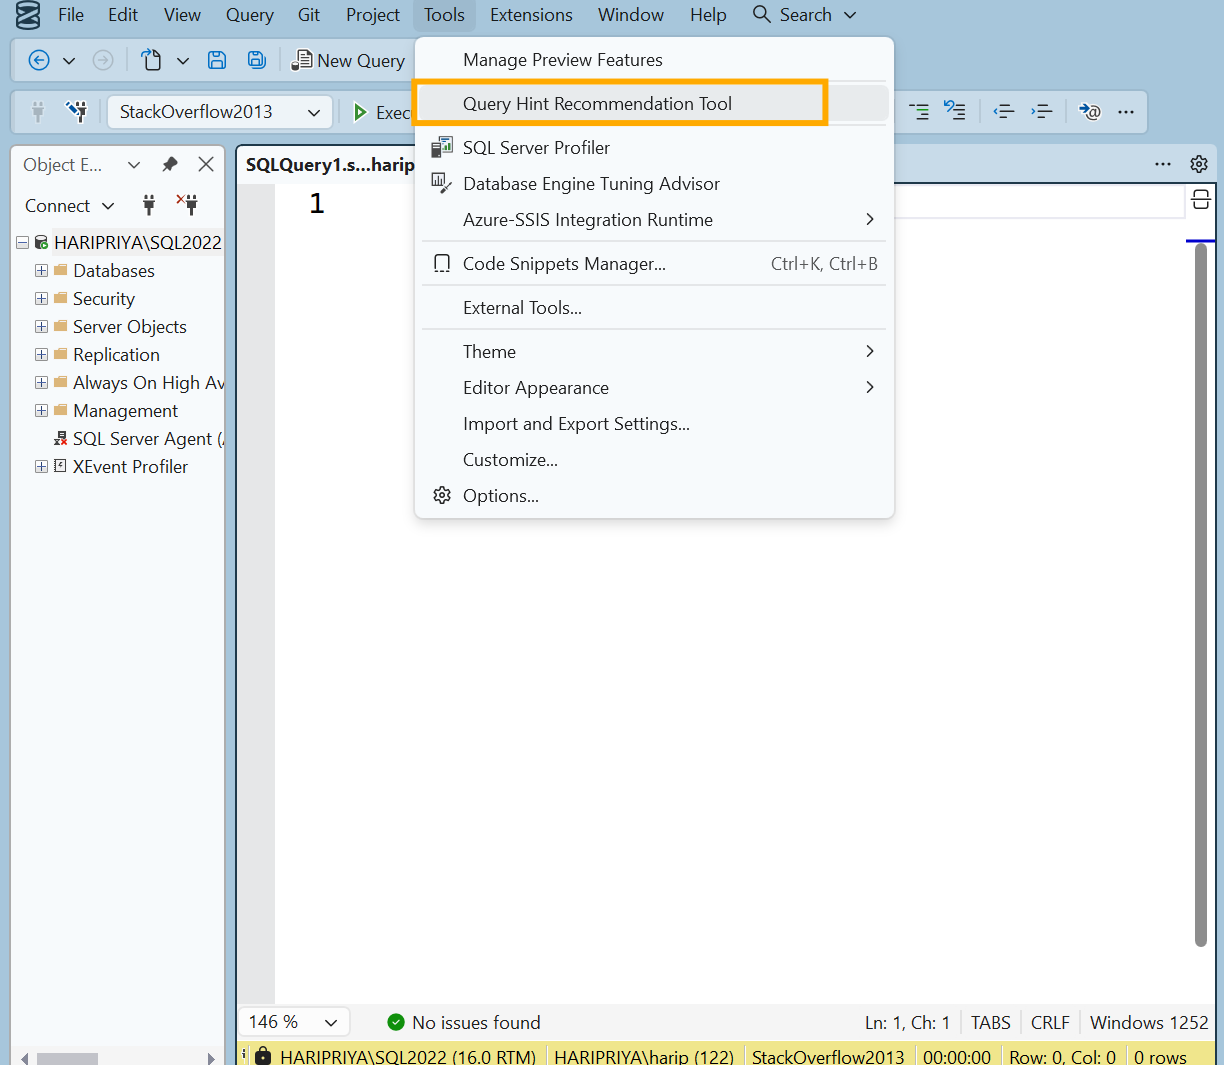Screen dimensions: 1224x1065
Task: Click the Increase Indent icon
Action: [x=1042, y=111]
